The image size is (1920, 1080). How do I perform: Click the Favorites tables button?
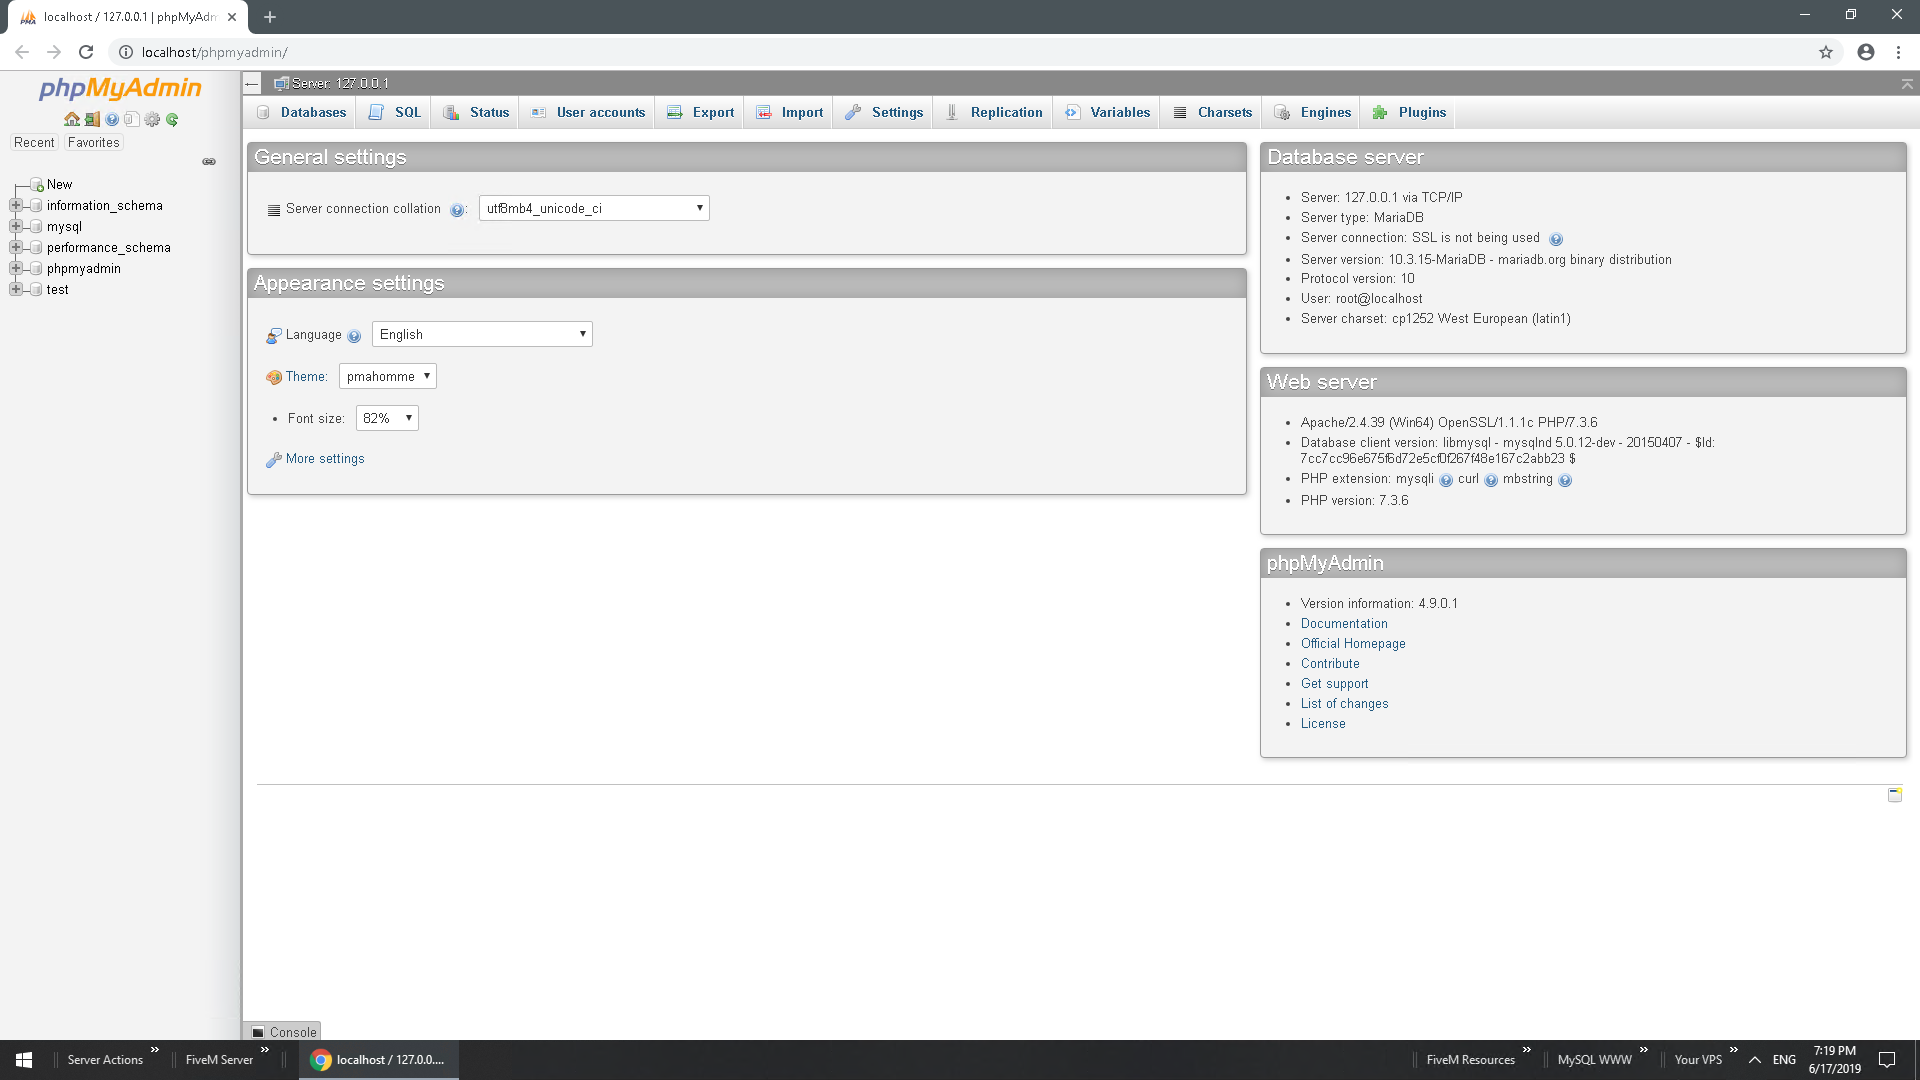[x=94, y=143]
